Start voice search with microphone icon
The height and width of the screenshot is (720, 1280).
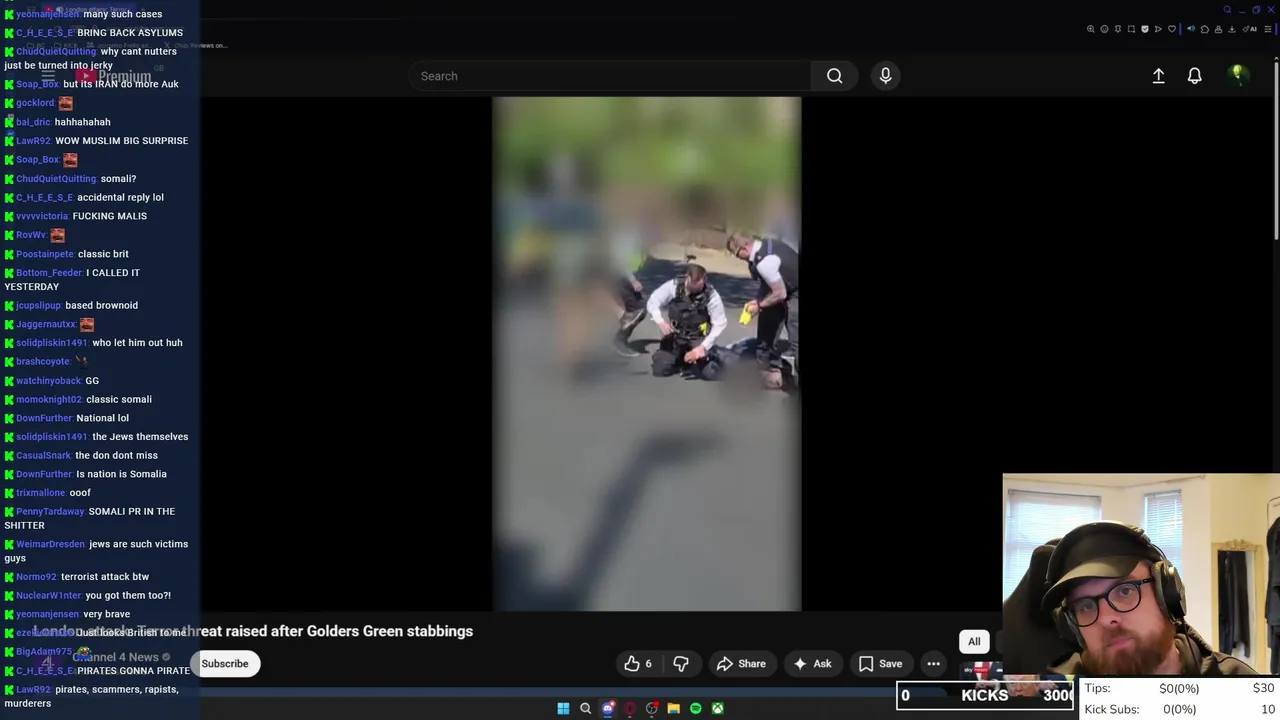[885, 76]
